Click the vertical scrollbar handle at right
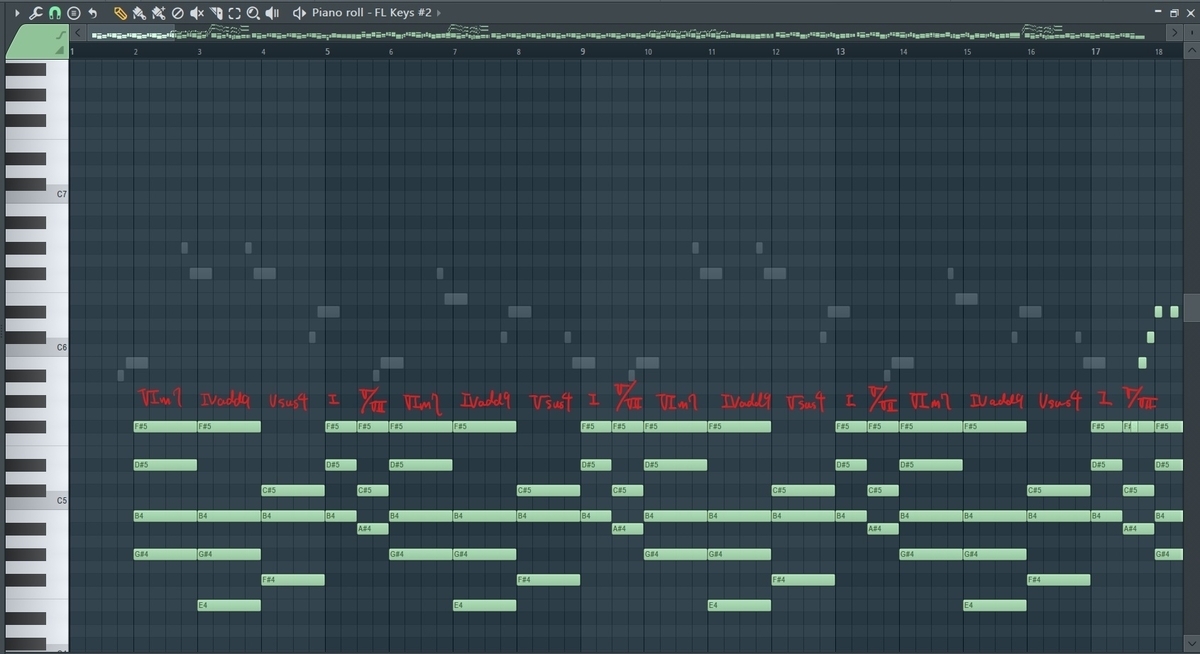The height and width of the screenshot is (654, 1200). click(1190, 306)
